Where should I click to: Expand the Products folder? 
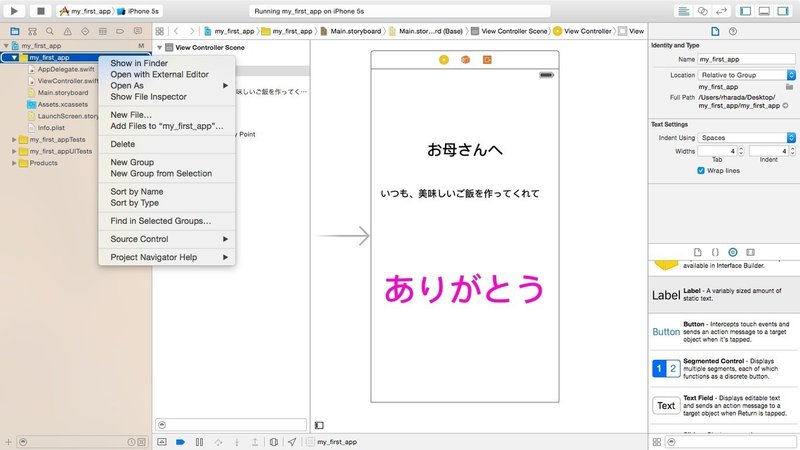(x=14, y=163)
